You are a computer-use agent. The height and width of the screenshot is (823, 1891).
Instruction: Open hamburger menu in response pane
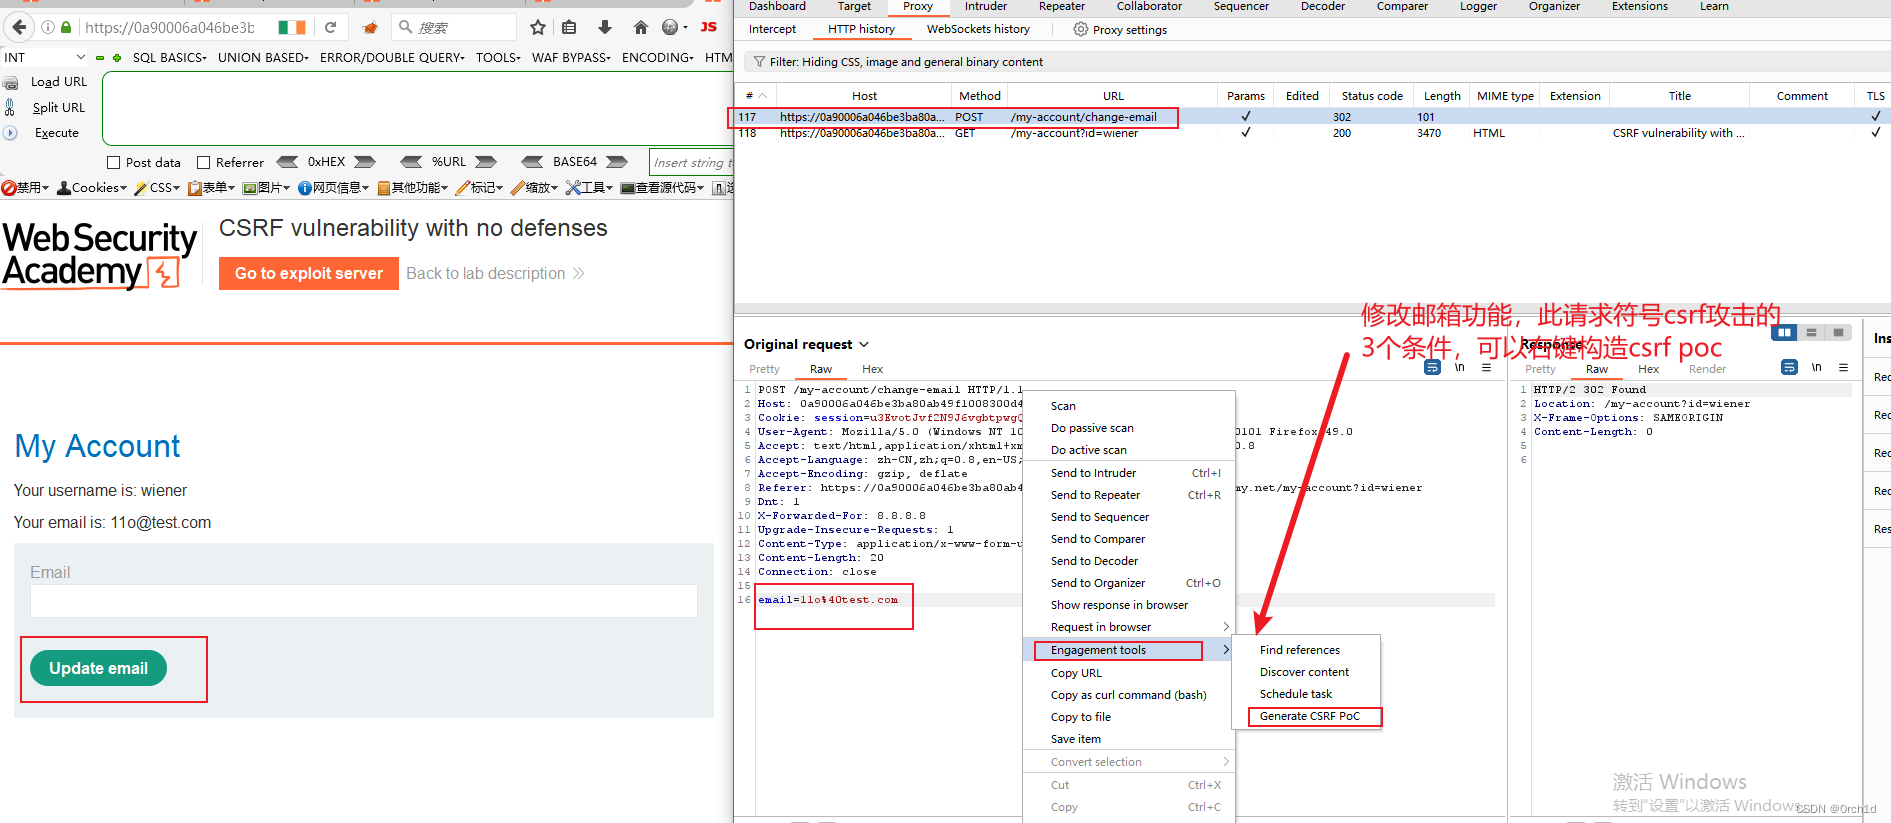point(1843,368)
